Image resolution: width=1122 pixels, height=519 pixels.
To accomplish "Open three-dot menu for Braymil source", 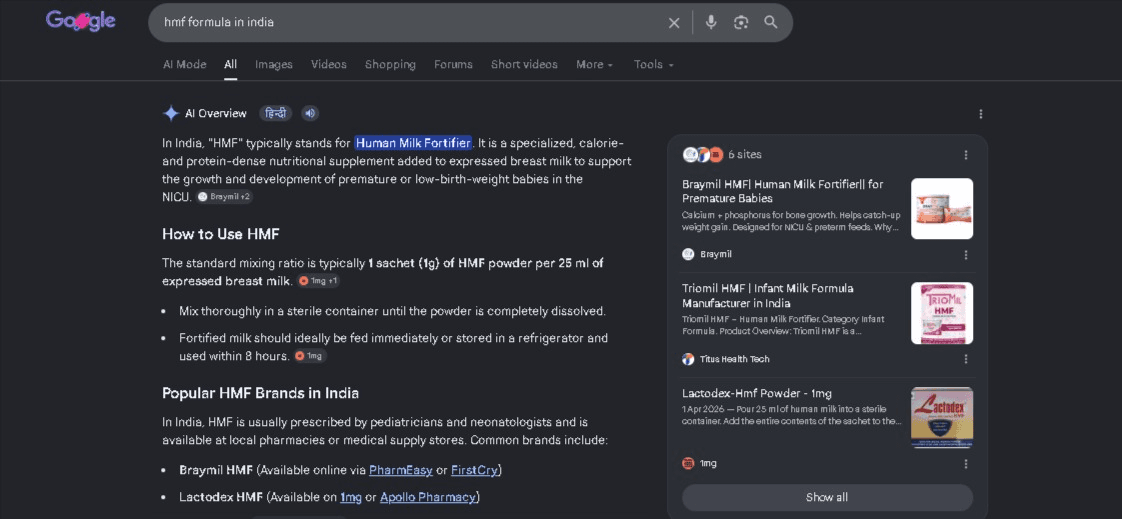I will 966,254.
